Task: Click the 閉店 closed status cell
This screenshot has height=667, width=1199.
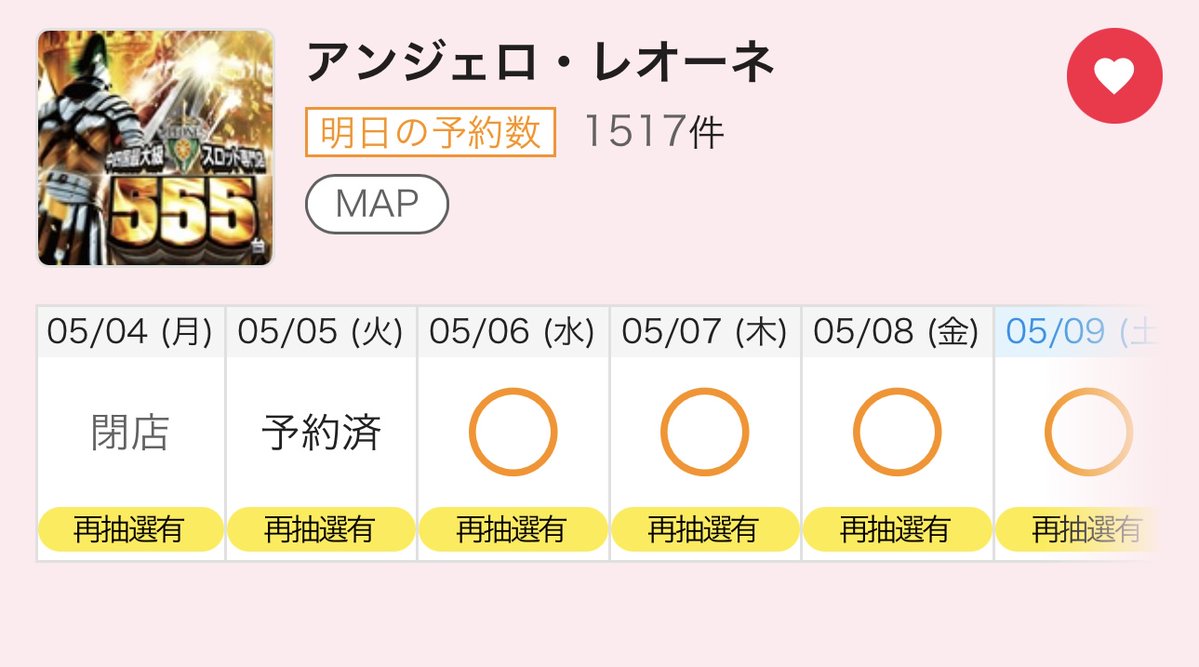Action: pos(130,432)
